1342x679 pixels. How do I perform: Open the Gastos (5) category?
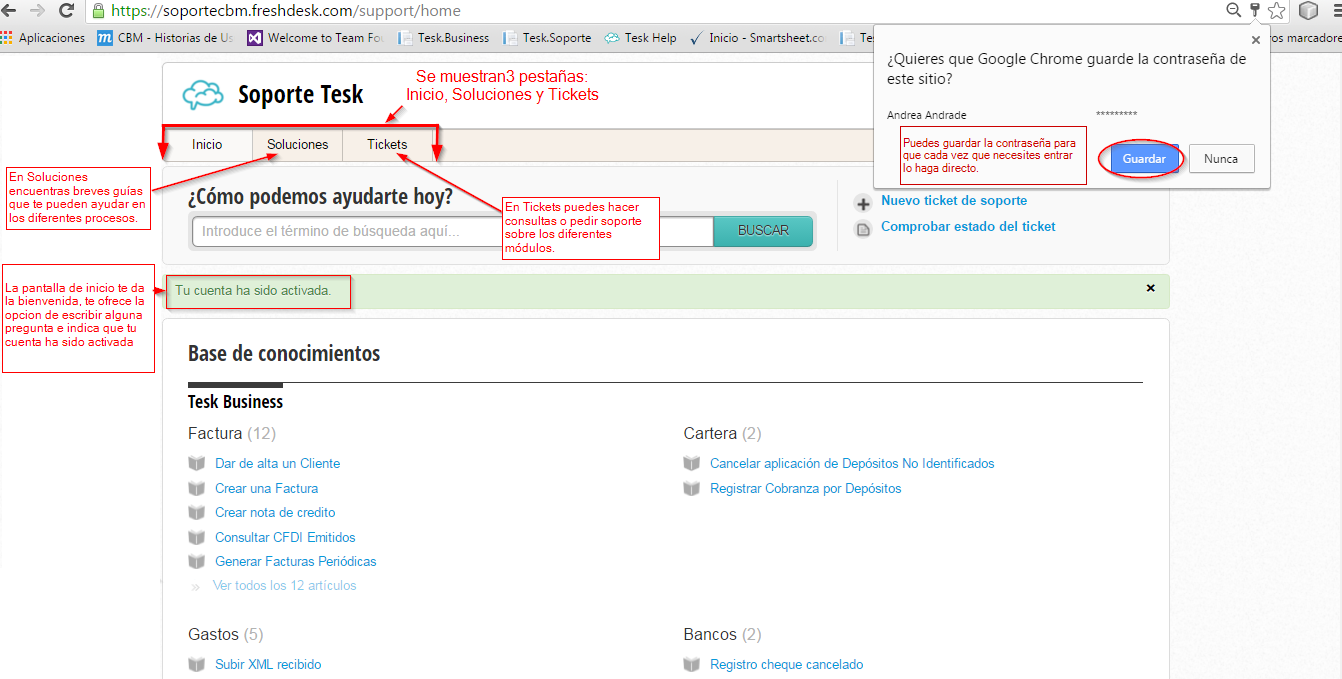[226, 634]
